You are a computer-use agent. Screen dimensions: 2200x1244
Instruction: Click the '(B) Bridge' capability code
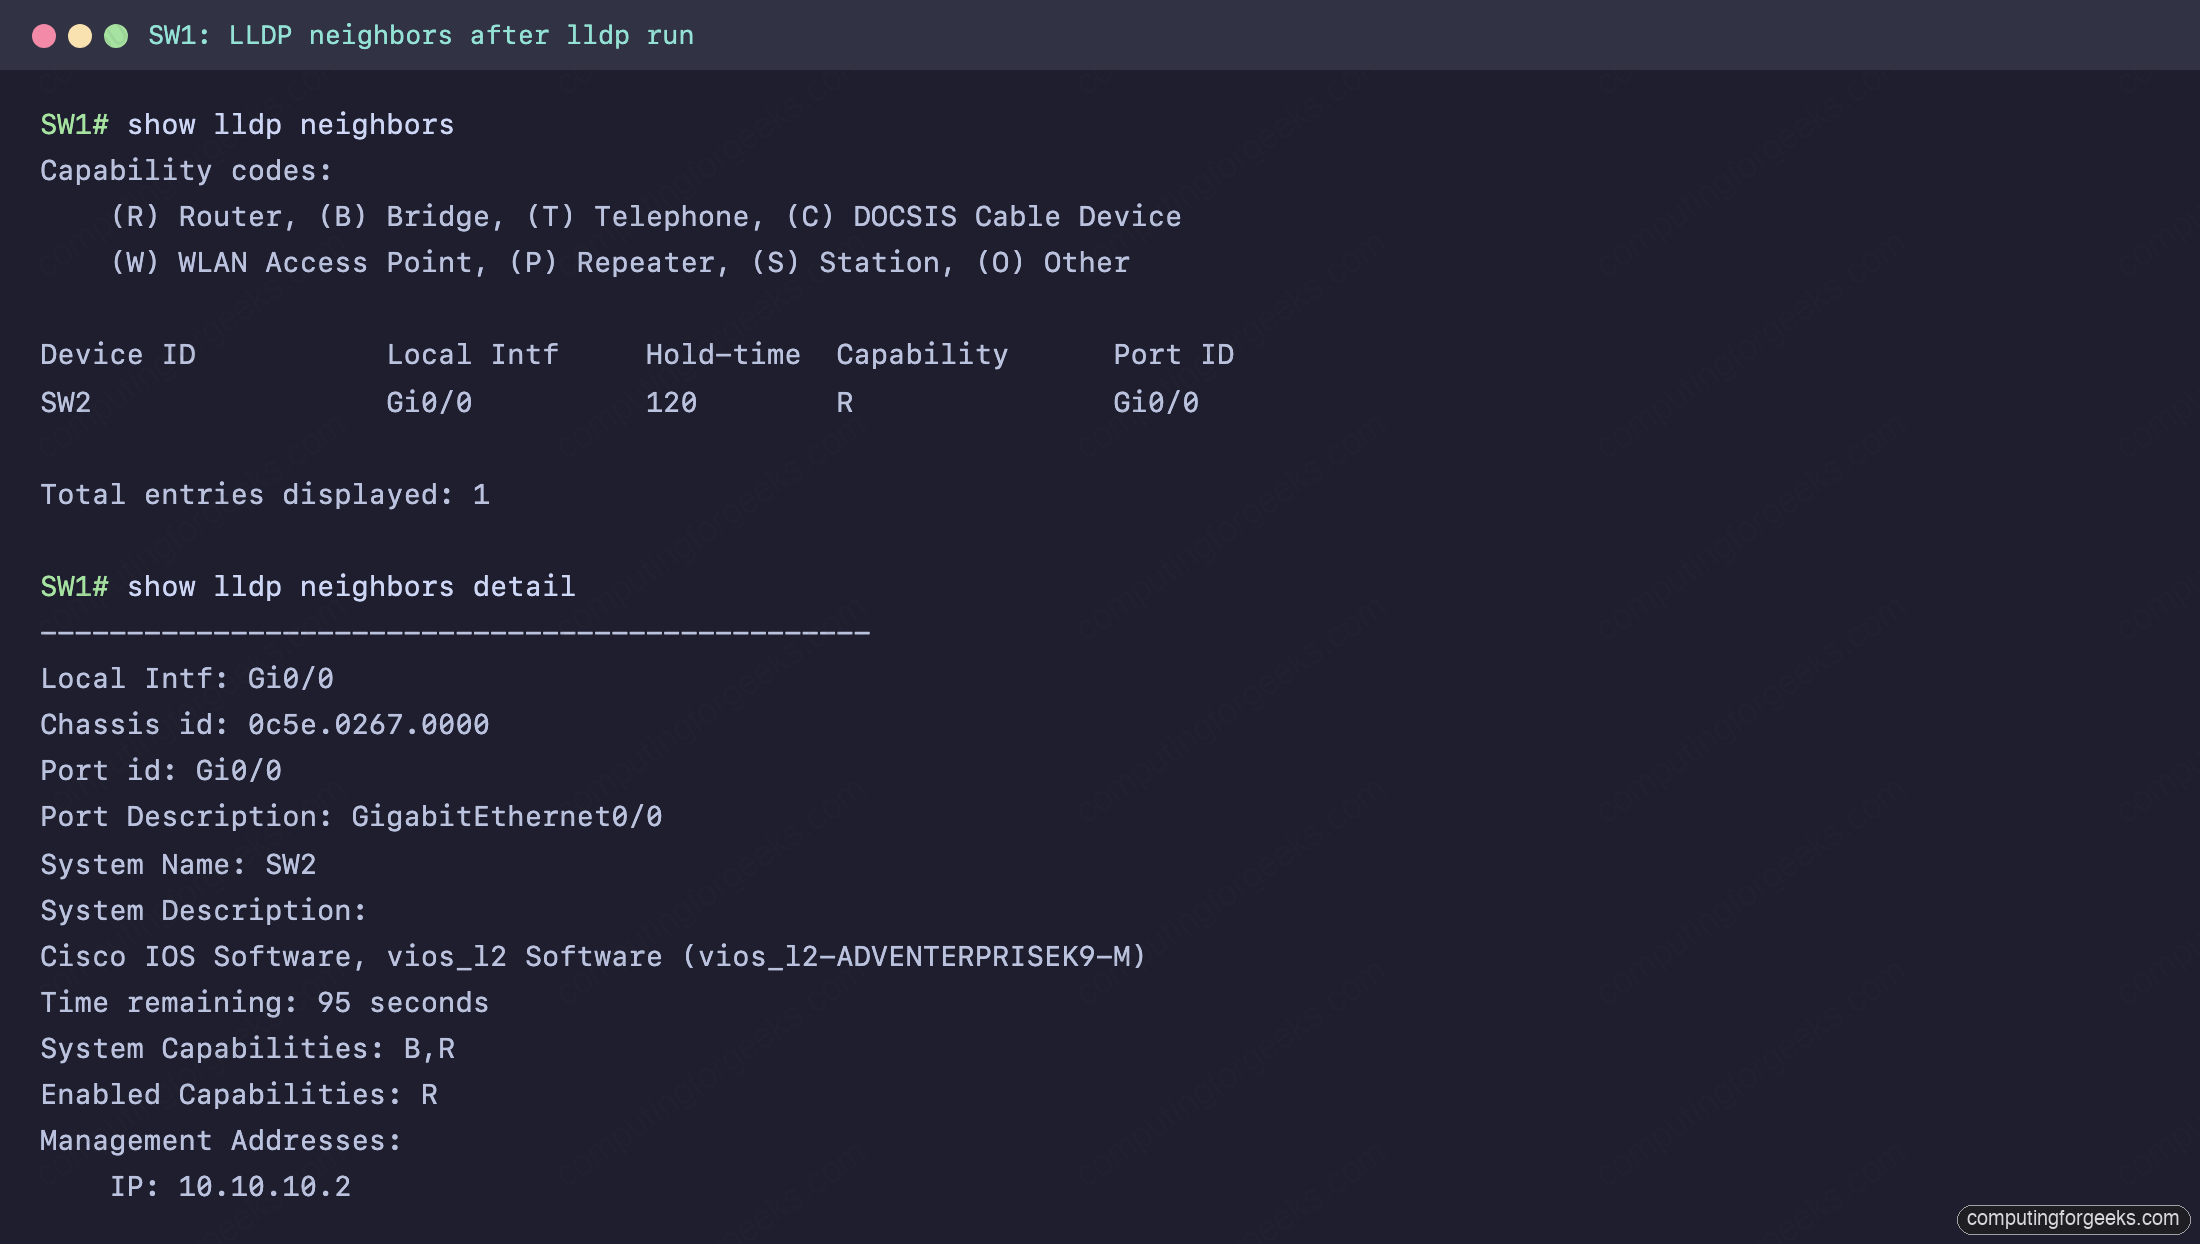[x=410, y=217]
